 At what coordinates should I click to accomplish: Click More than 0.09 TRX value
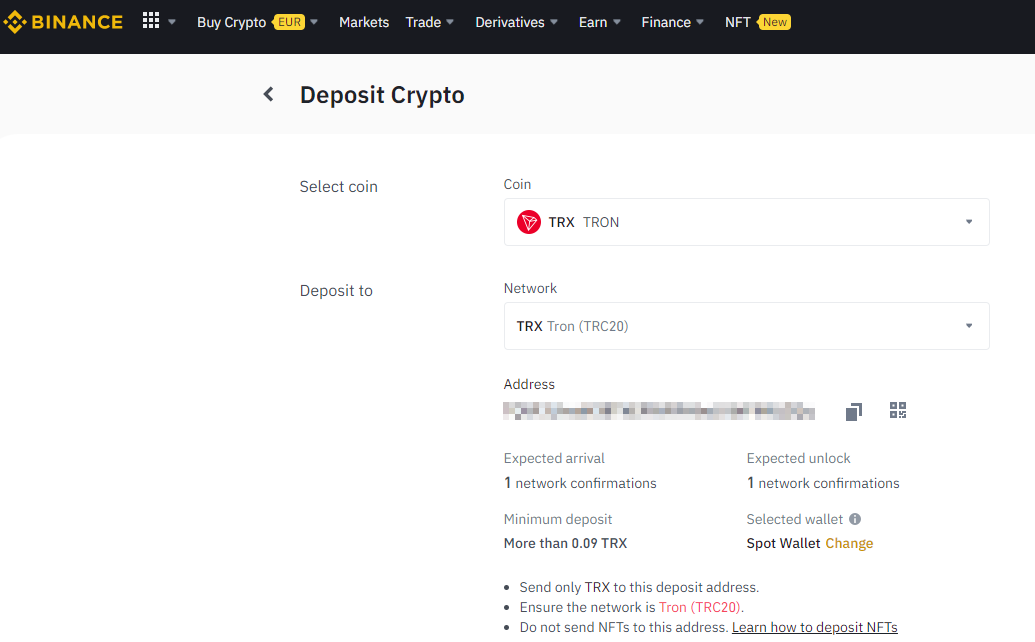565,543
